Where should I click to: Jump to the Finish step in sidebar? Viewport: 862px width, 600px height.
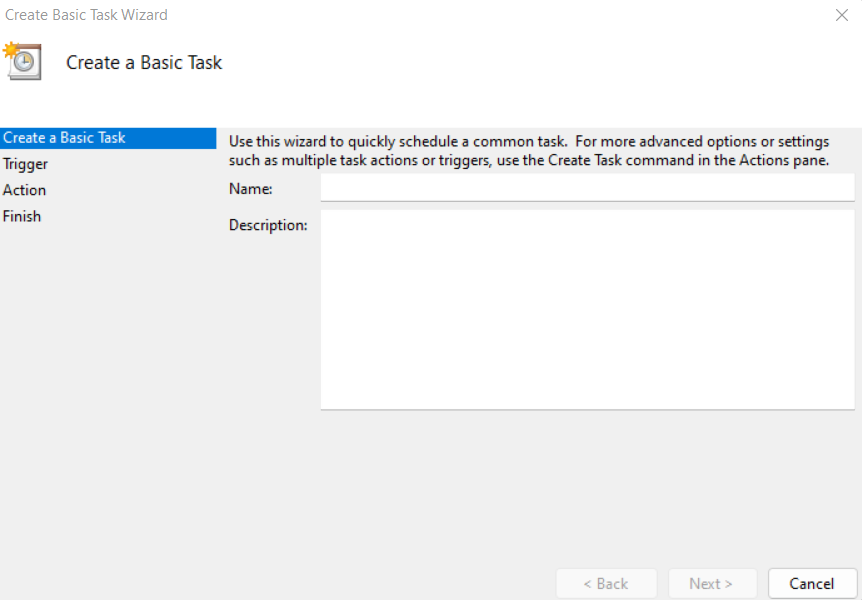[22, 216]
